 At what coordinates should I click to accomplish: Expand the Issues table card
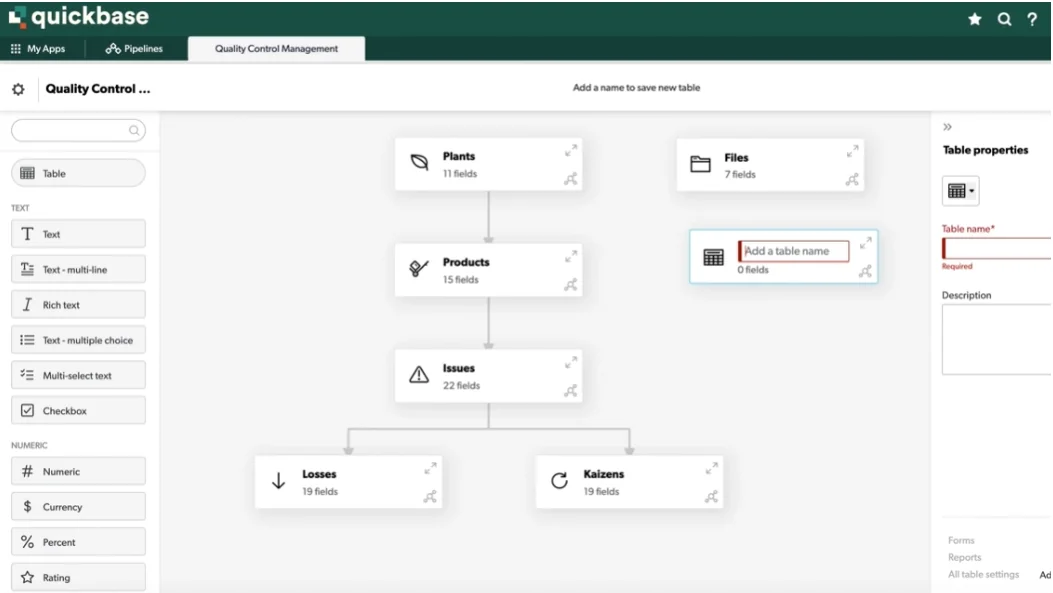[x=570, y=363]
